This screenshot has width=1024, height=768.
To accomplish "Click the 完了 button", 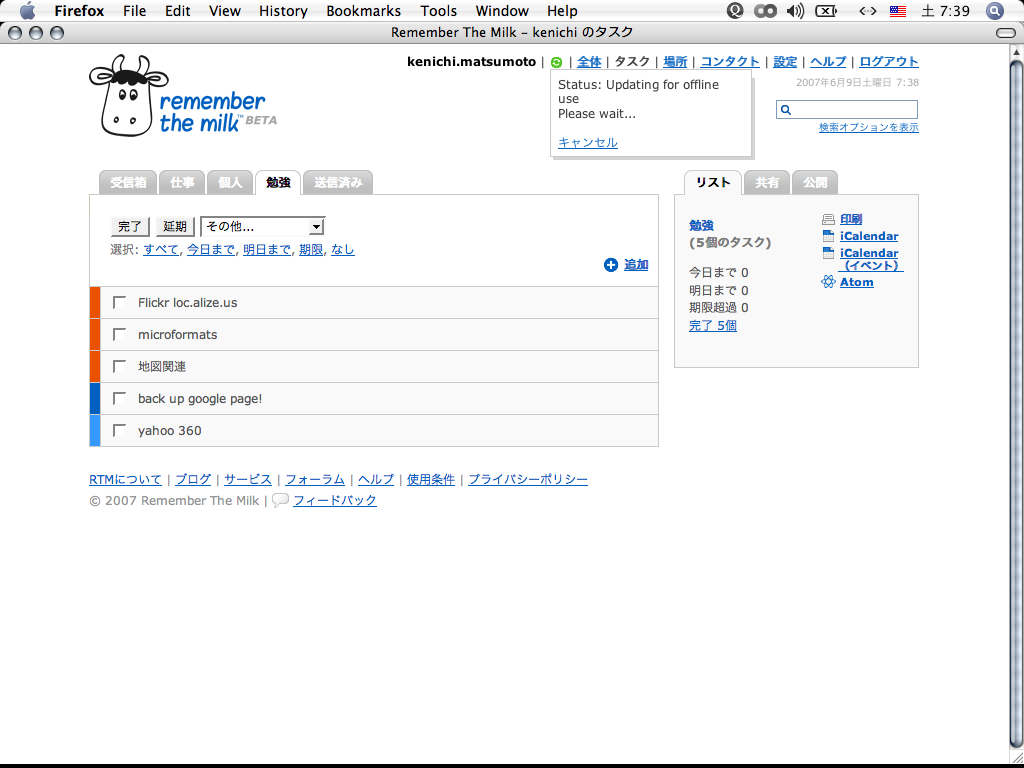I will click(x=130, y=227).
